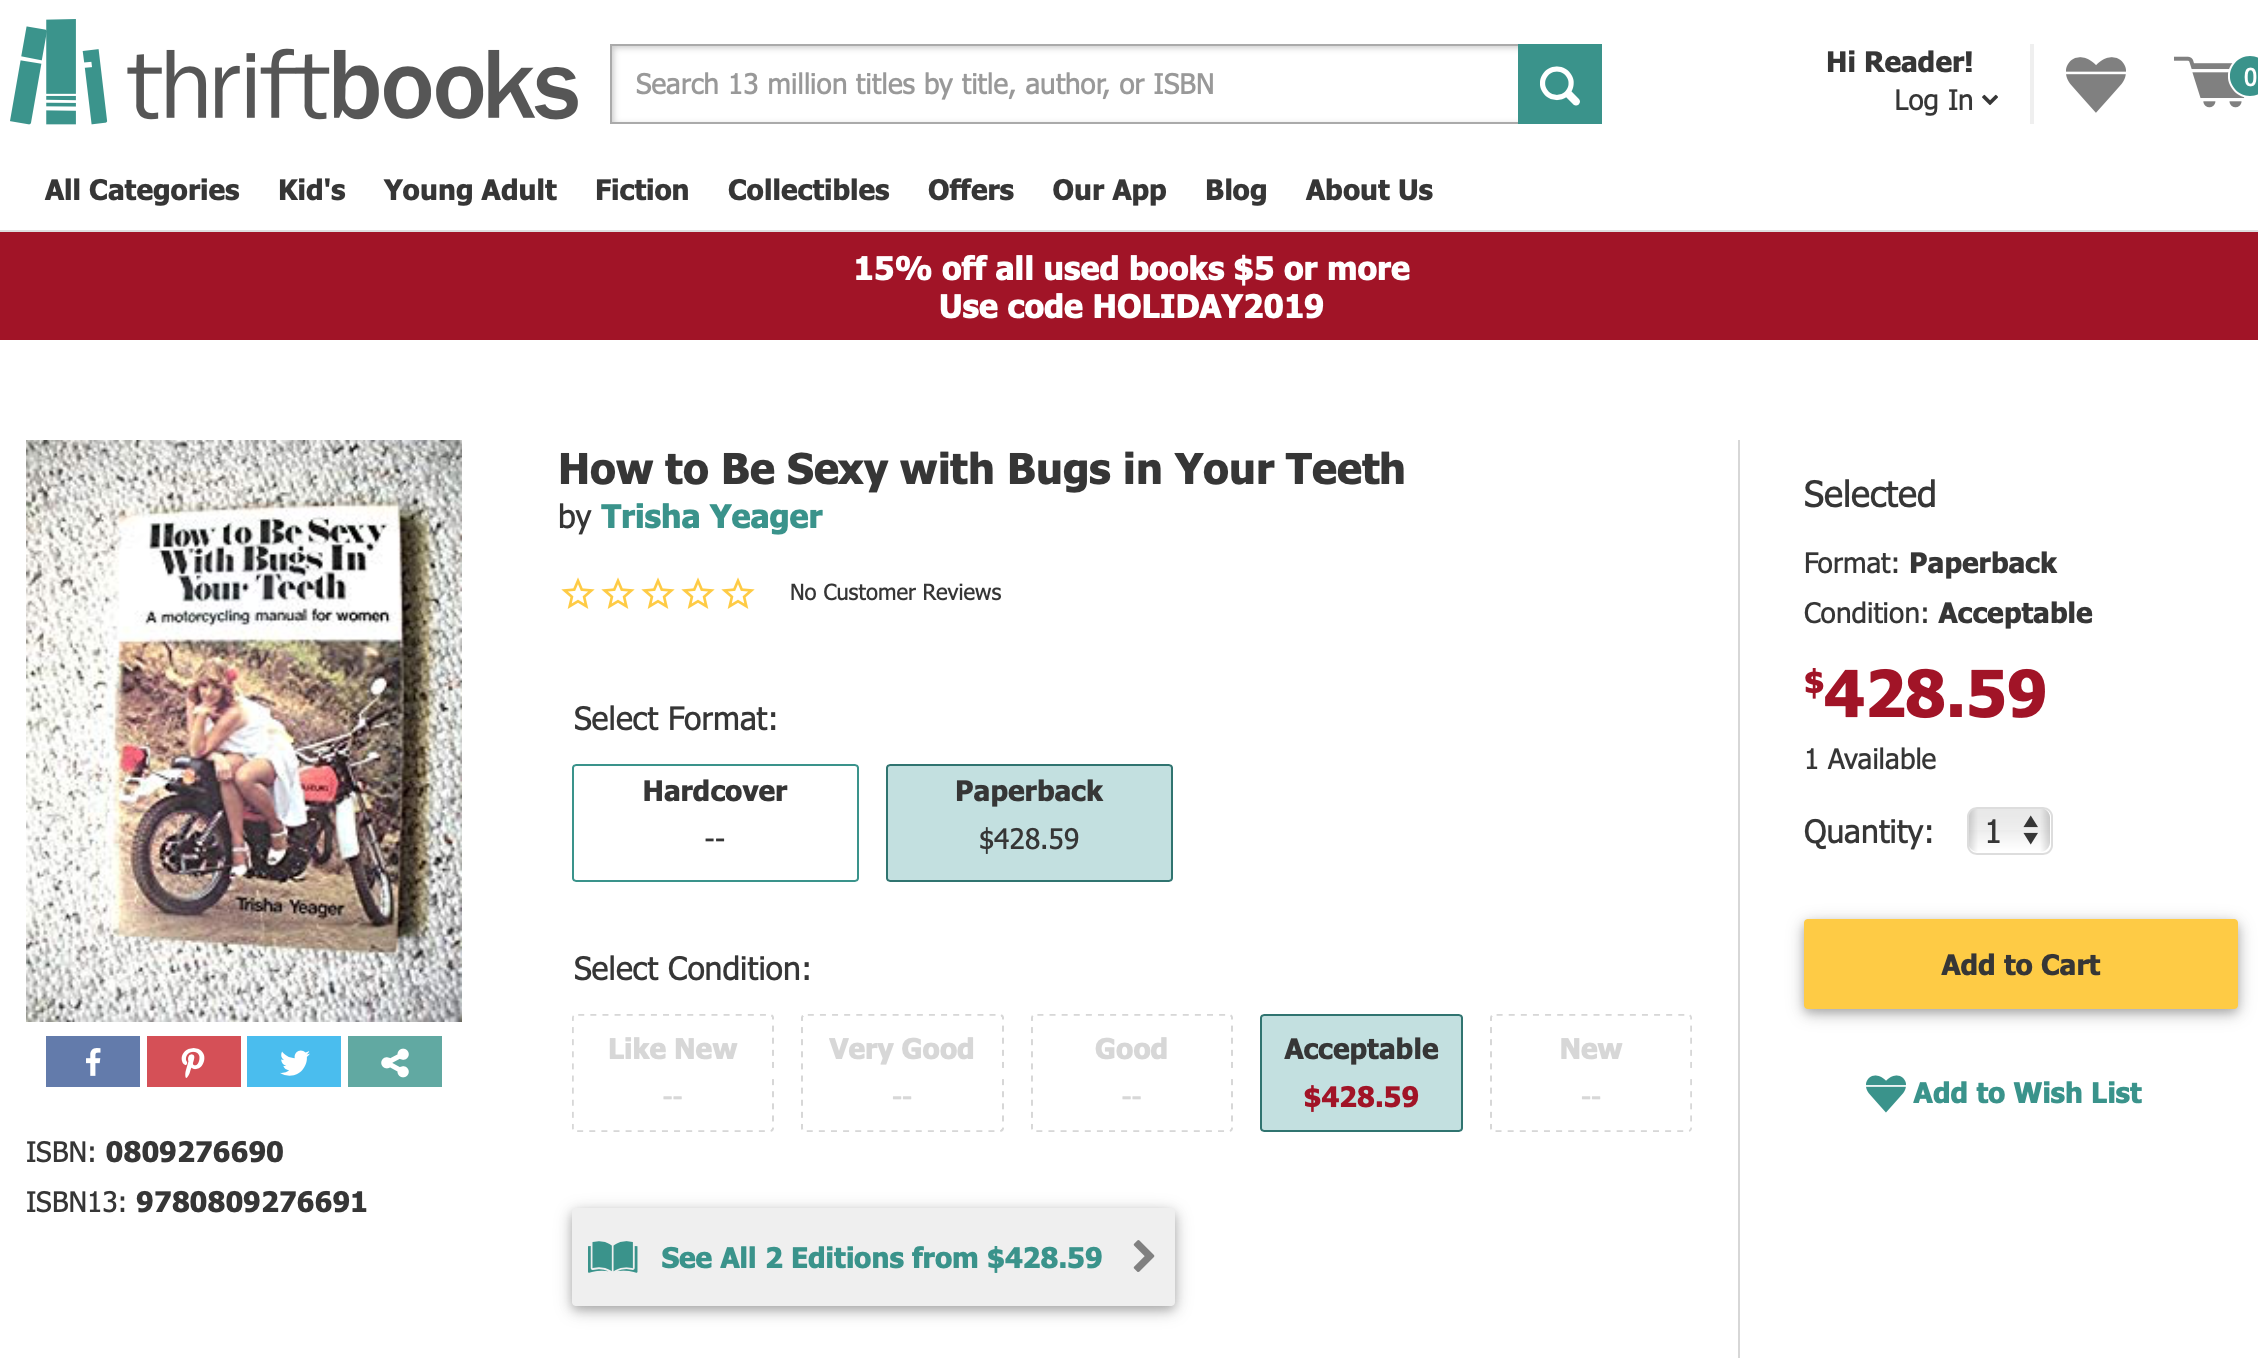Choose the Acceptable condition option
The width and height of the screenshot is (2258, 1358).
(1361, 1072)
